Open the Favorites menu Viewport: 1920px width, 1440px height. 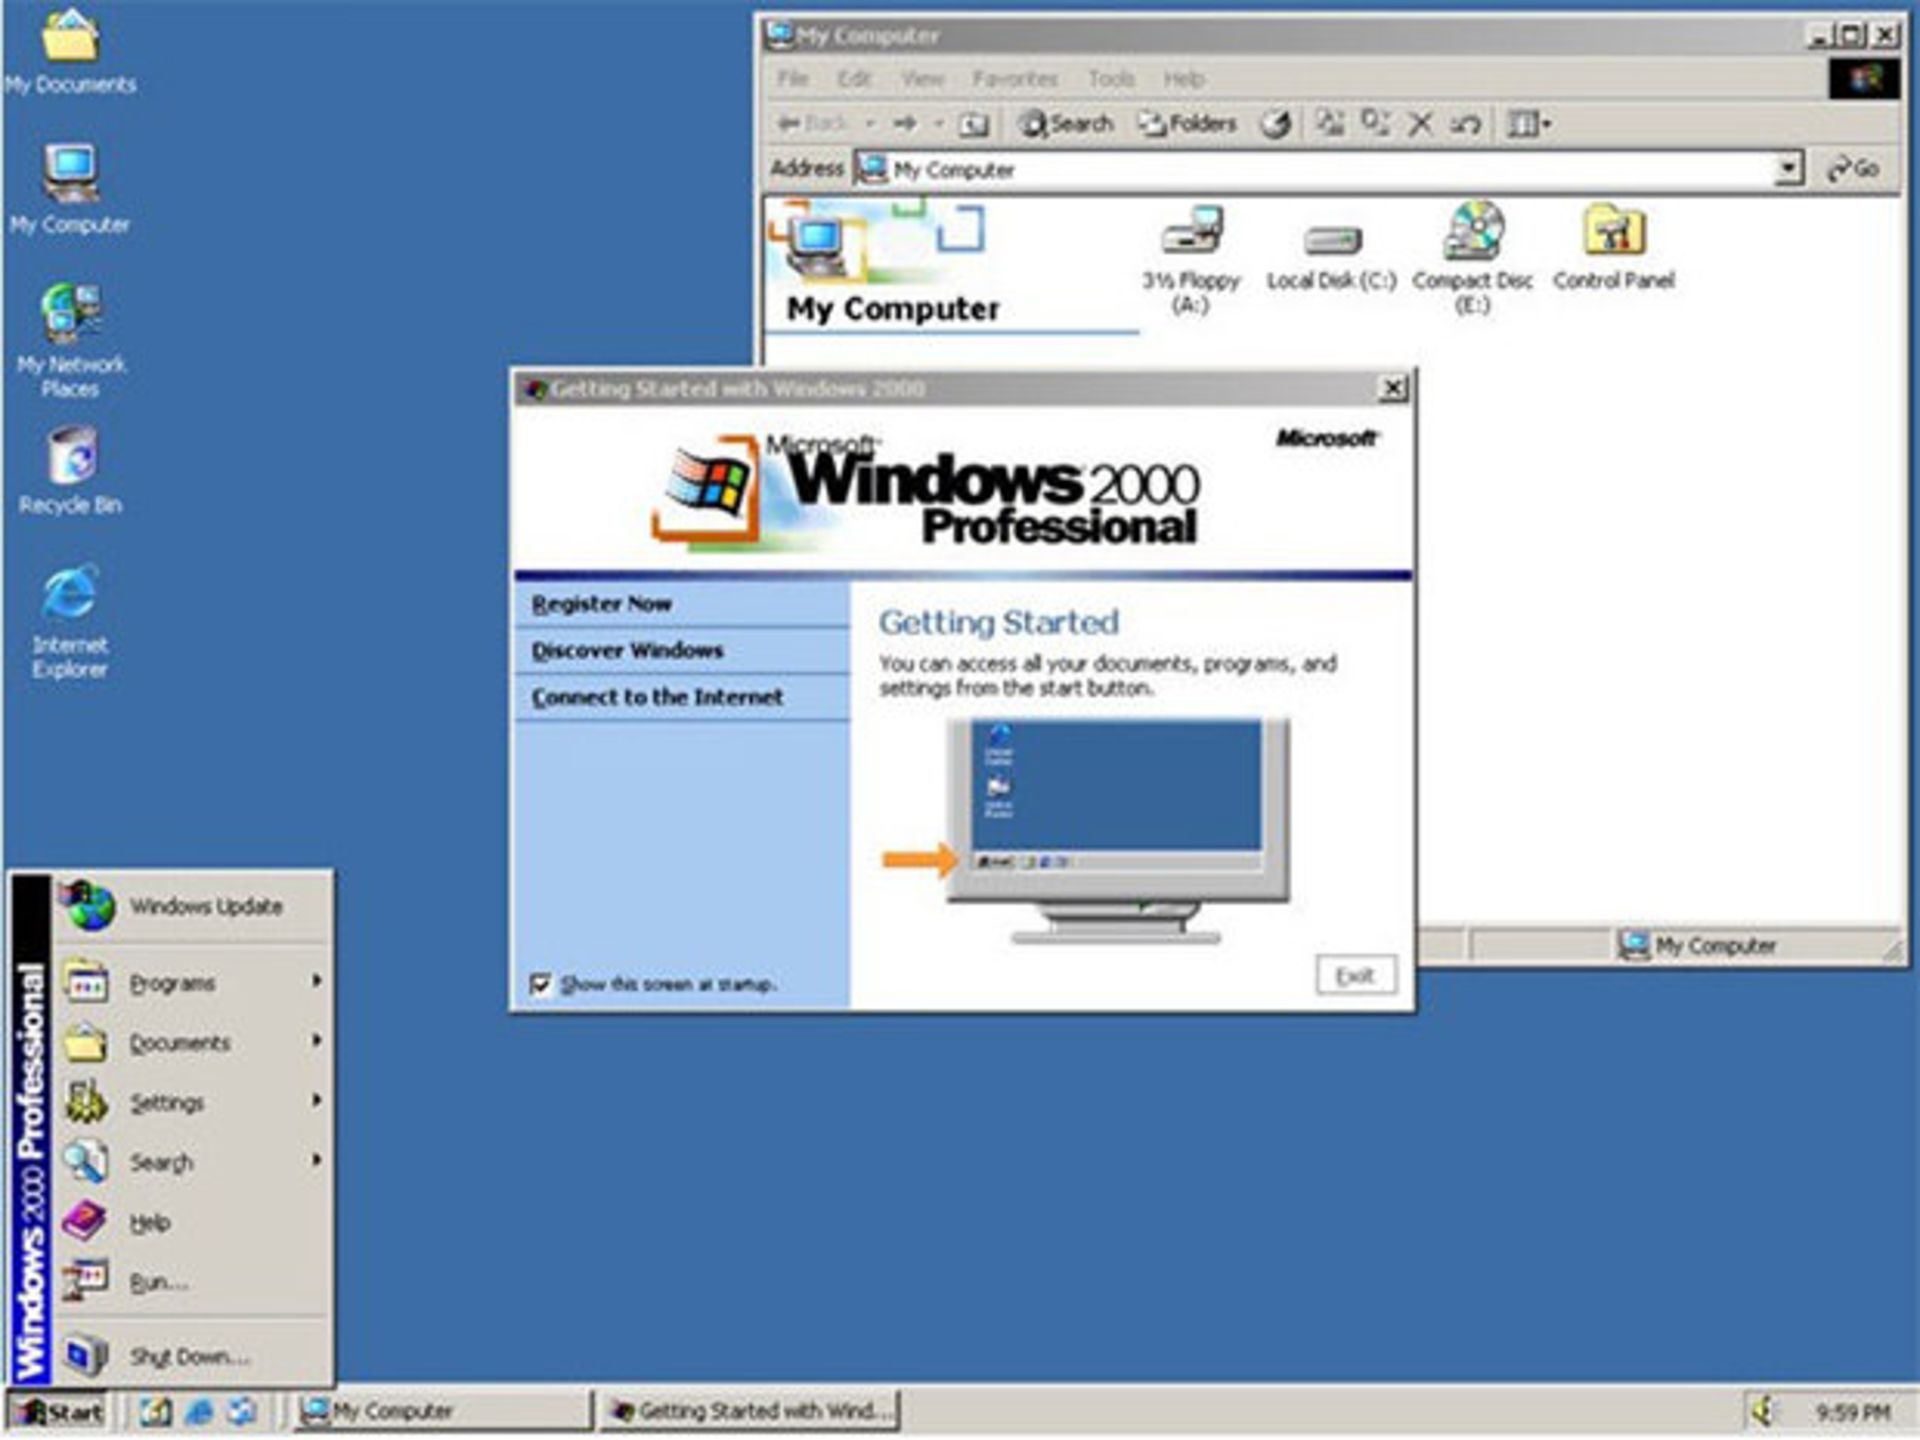1013,78
